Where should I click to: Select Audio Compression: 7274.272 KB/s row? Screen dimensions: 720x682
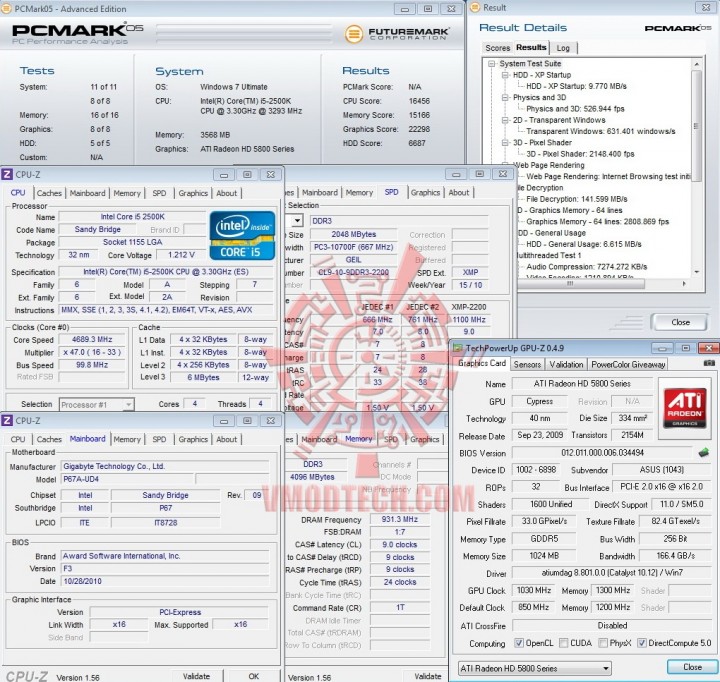tap(586, 266)
